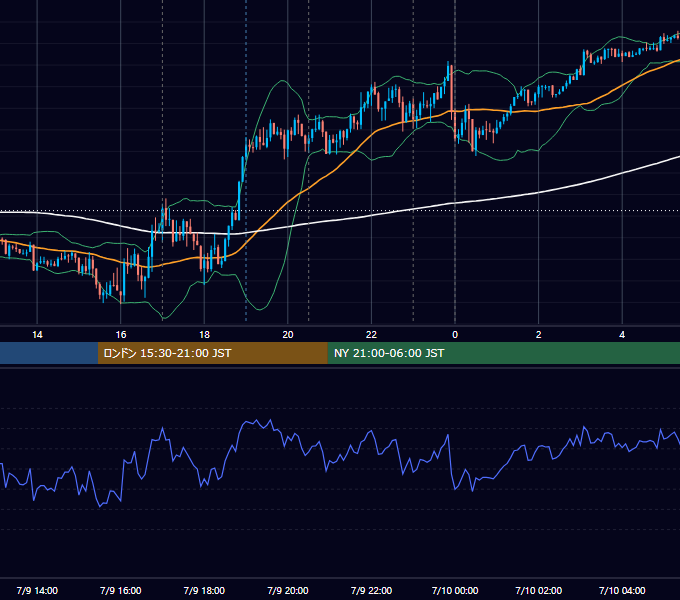Viewport: 680px width, 600px height.
Task: Select the 18 hour axis label
Action: click(x=204, y=335)
